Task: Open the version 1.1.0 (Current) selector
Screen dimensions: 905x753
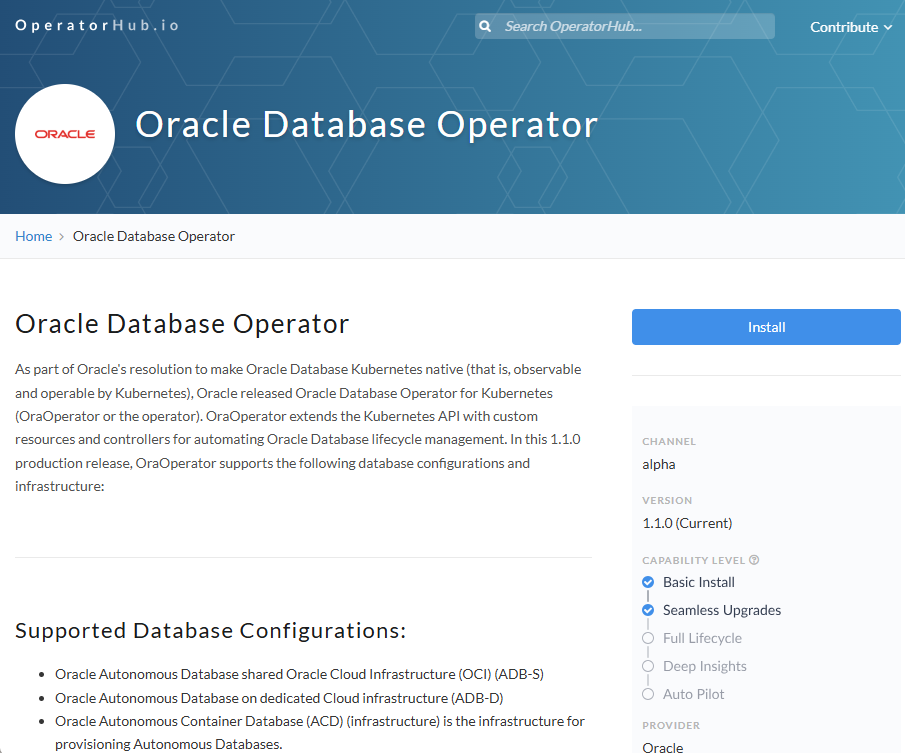Action: [x=686, y=522]
